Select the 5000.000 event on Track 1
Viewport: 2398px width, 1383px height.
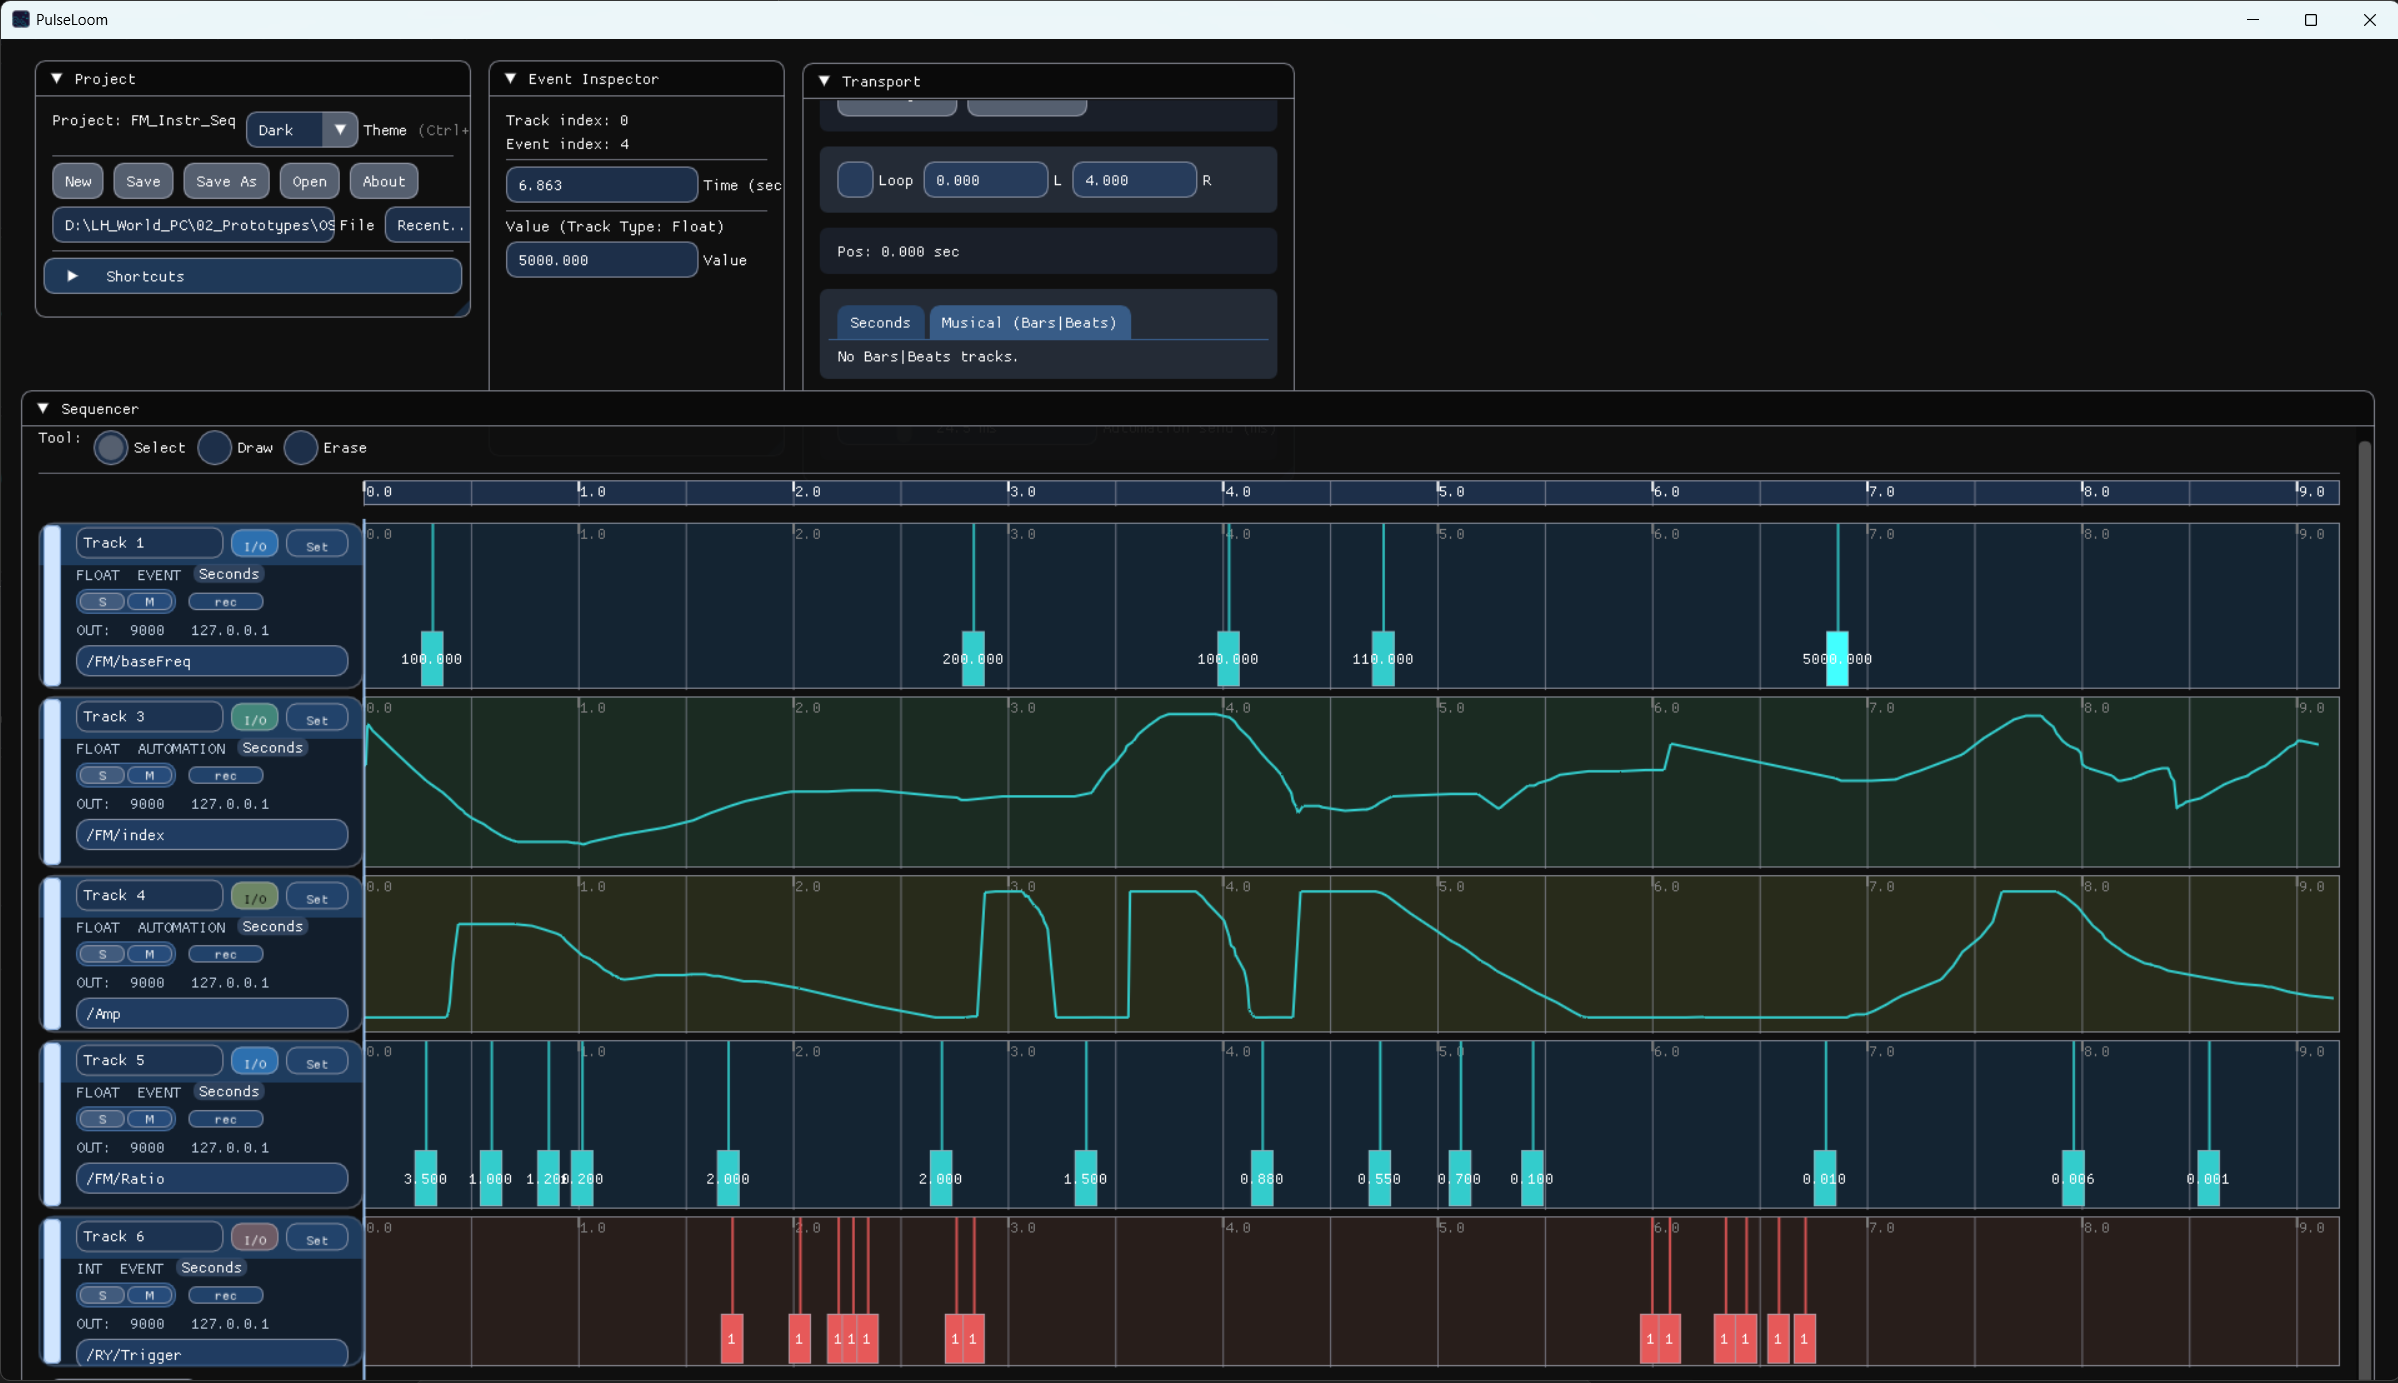point(1837,658)
